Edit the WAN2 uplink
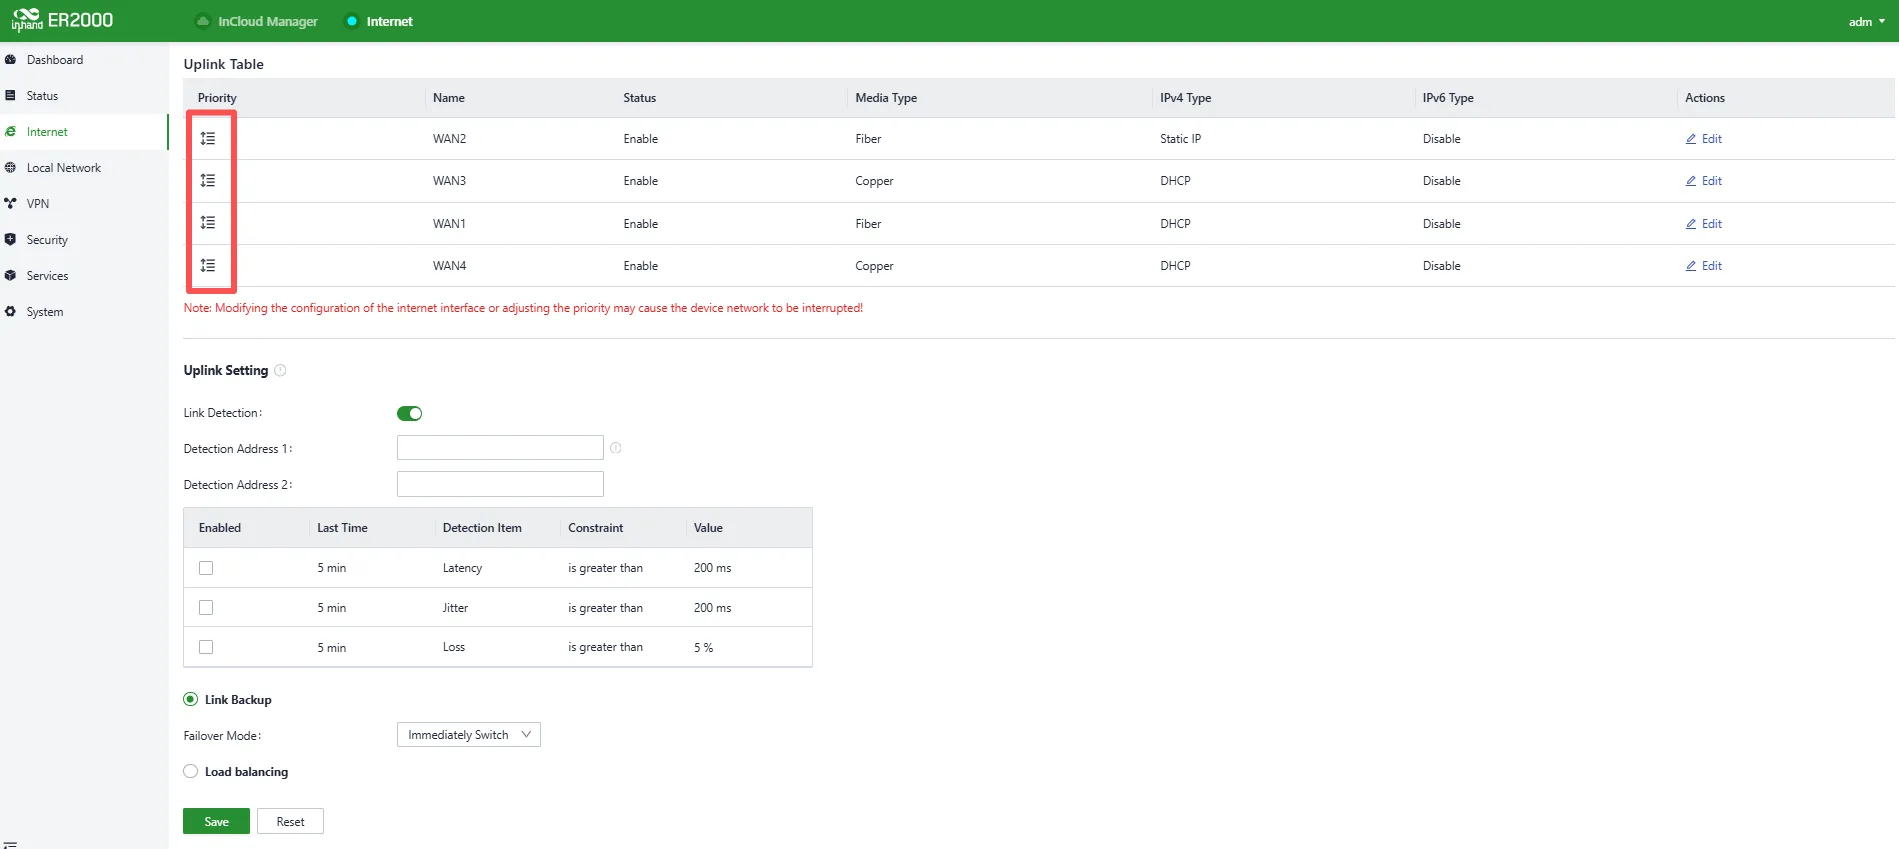The height and width of the screenshot is (849, 1899). (x=1704, y=139)
